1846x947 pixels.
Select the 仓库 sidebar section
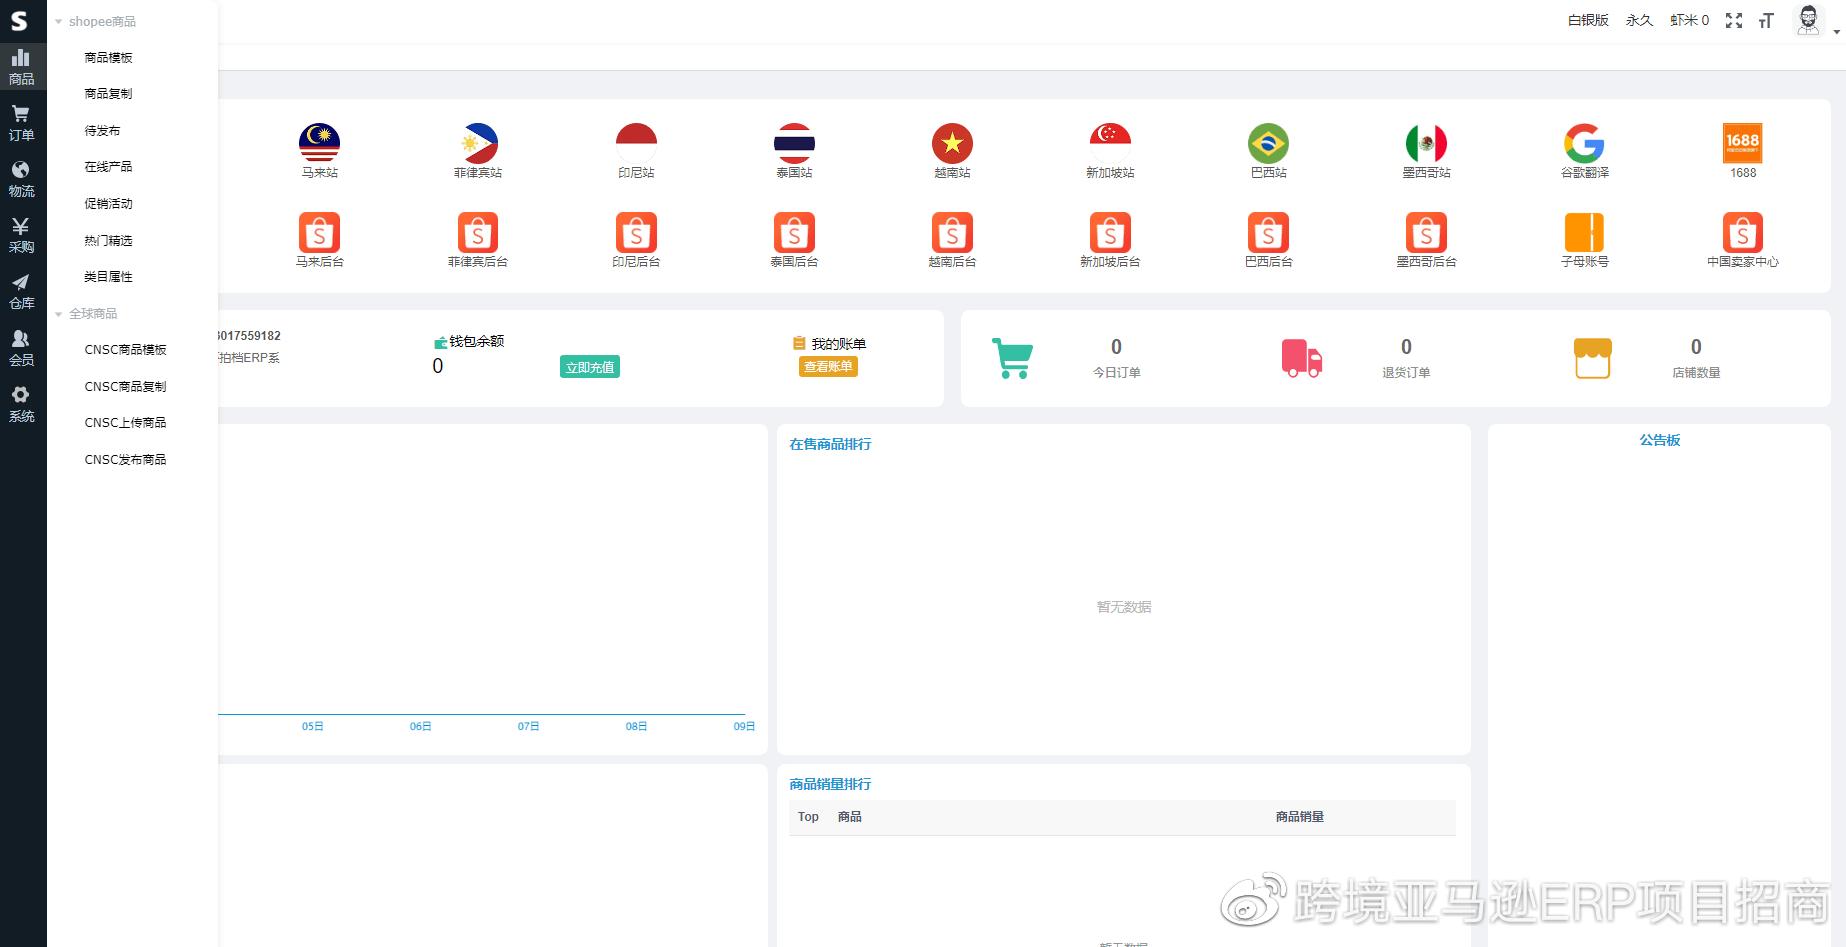21,291
